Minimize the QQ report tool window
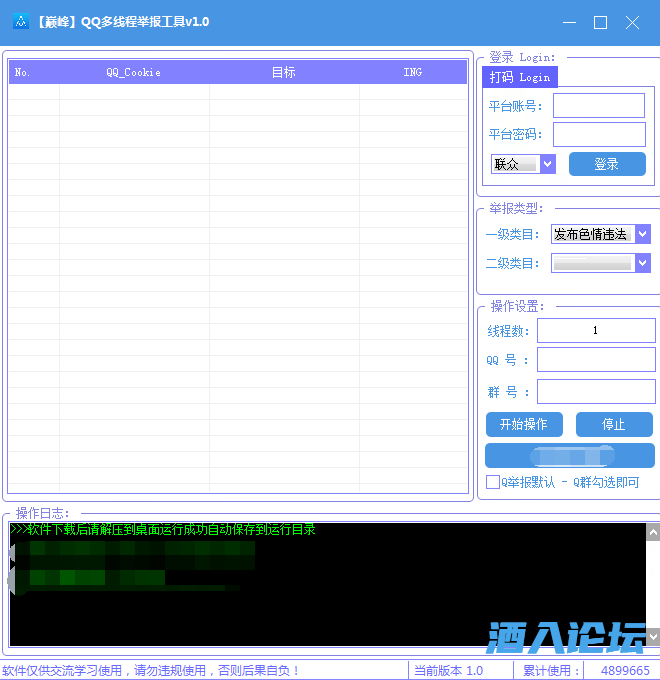The height and width of the screenshot is (680, 660). coord(568,22)
